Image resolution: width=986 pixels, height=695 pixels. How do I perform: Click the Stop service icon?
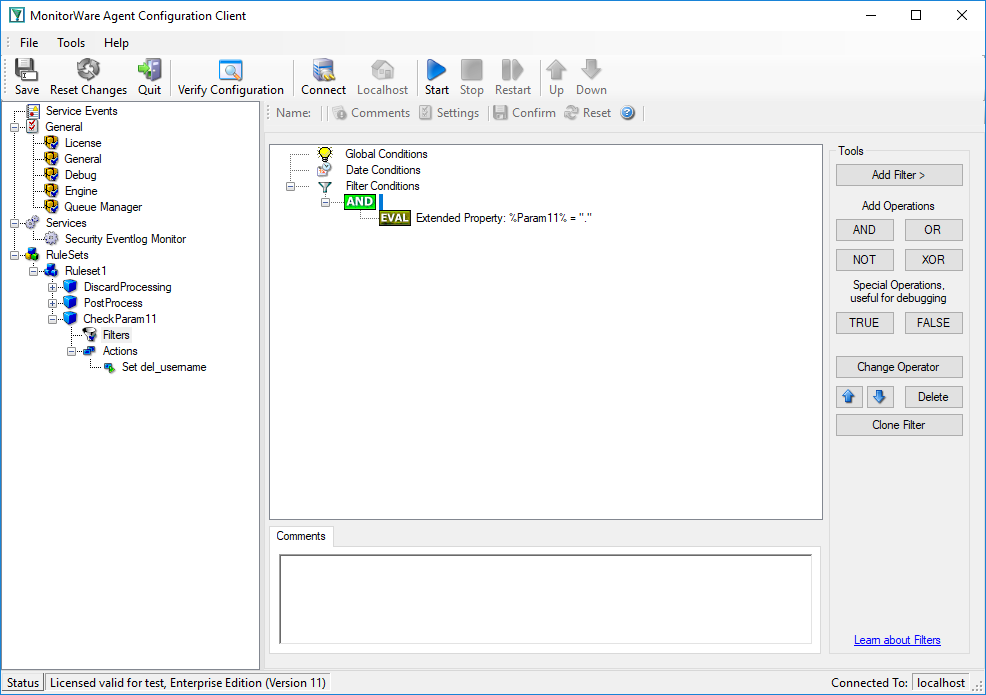coord(472,77)
